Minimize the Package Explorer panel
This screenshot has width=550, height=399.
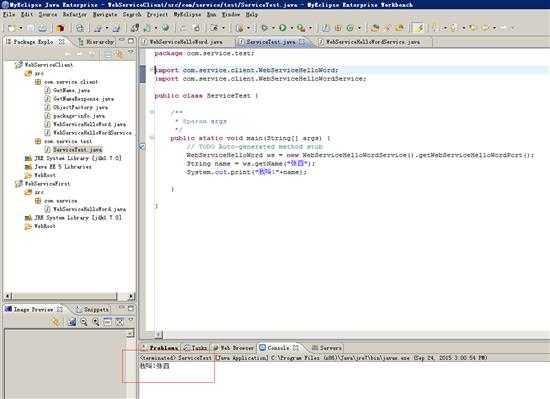tap(122, 41)
